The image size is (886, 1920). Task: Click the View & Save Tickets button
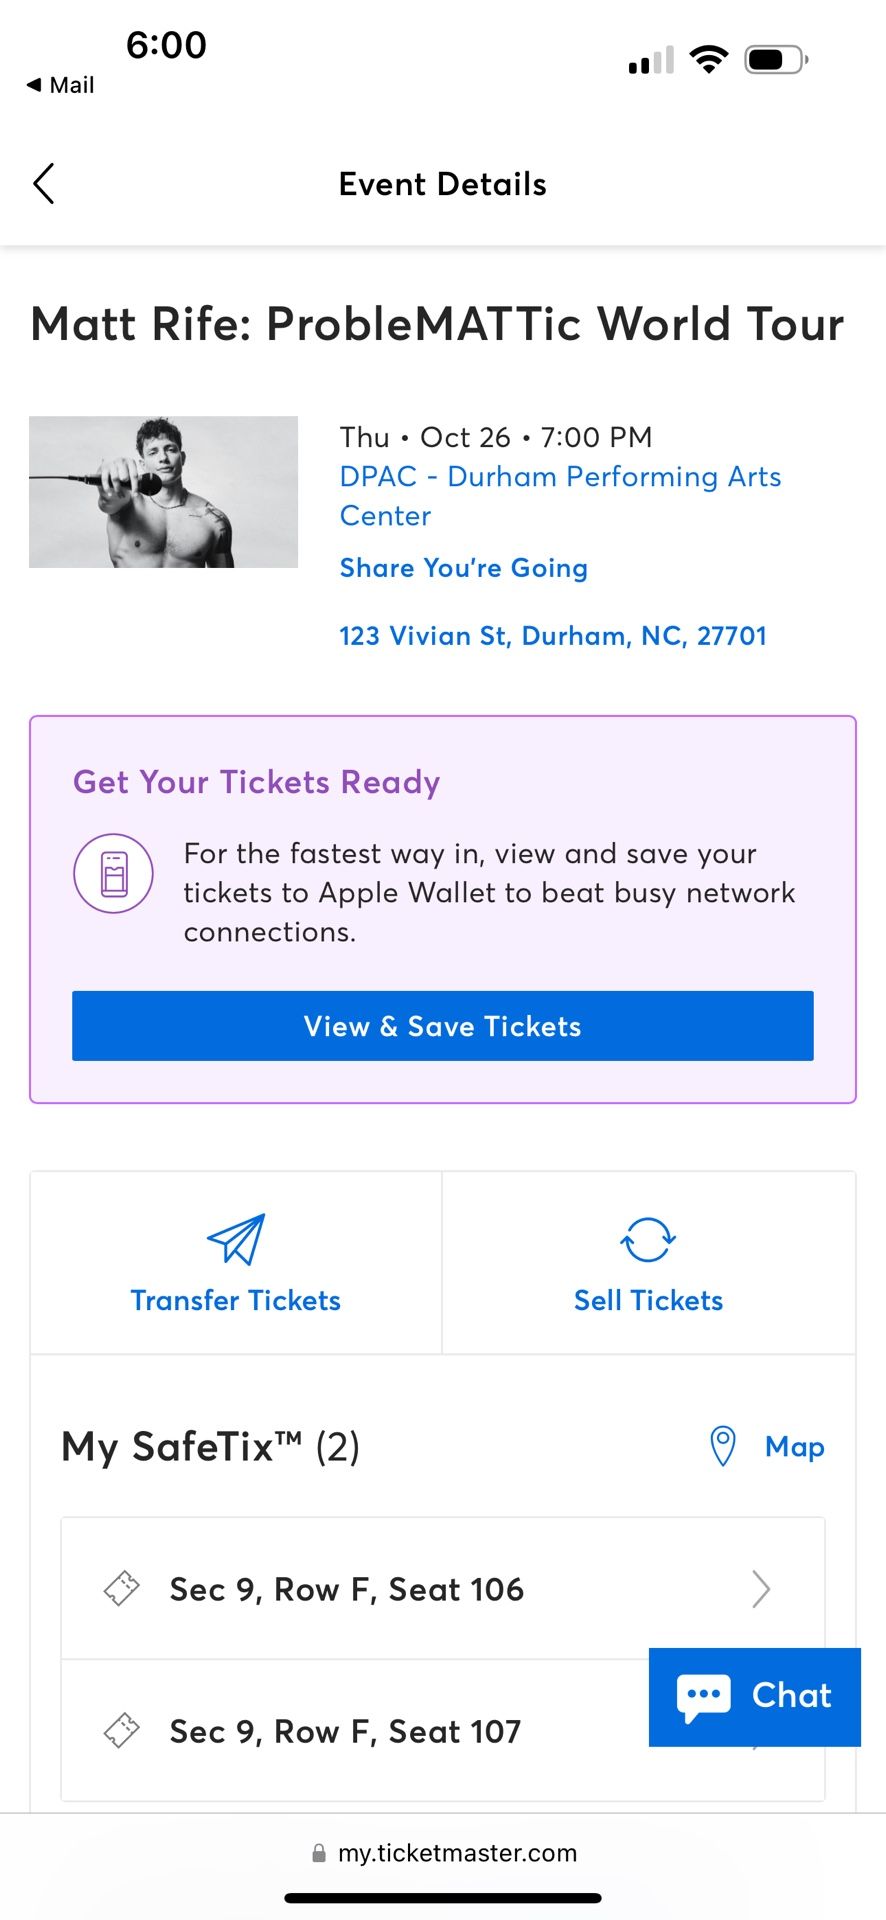(x=443, y=1026)
